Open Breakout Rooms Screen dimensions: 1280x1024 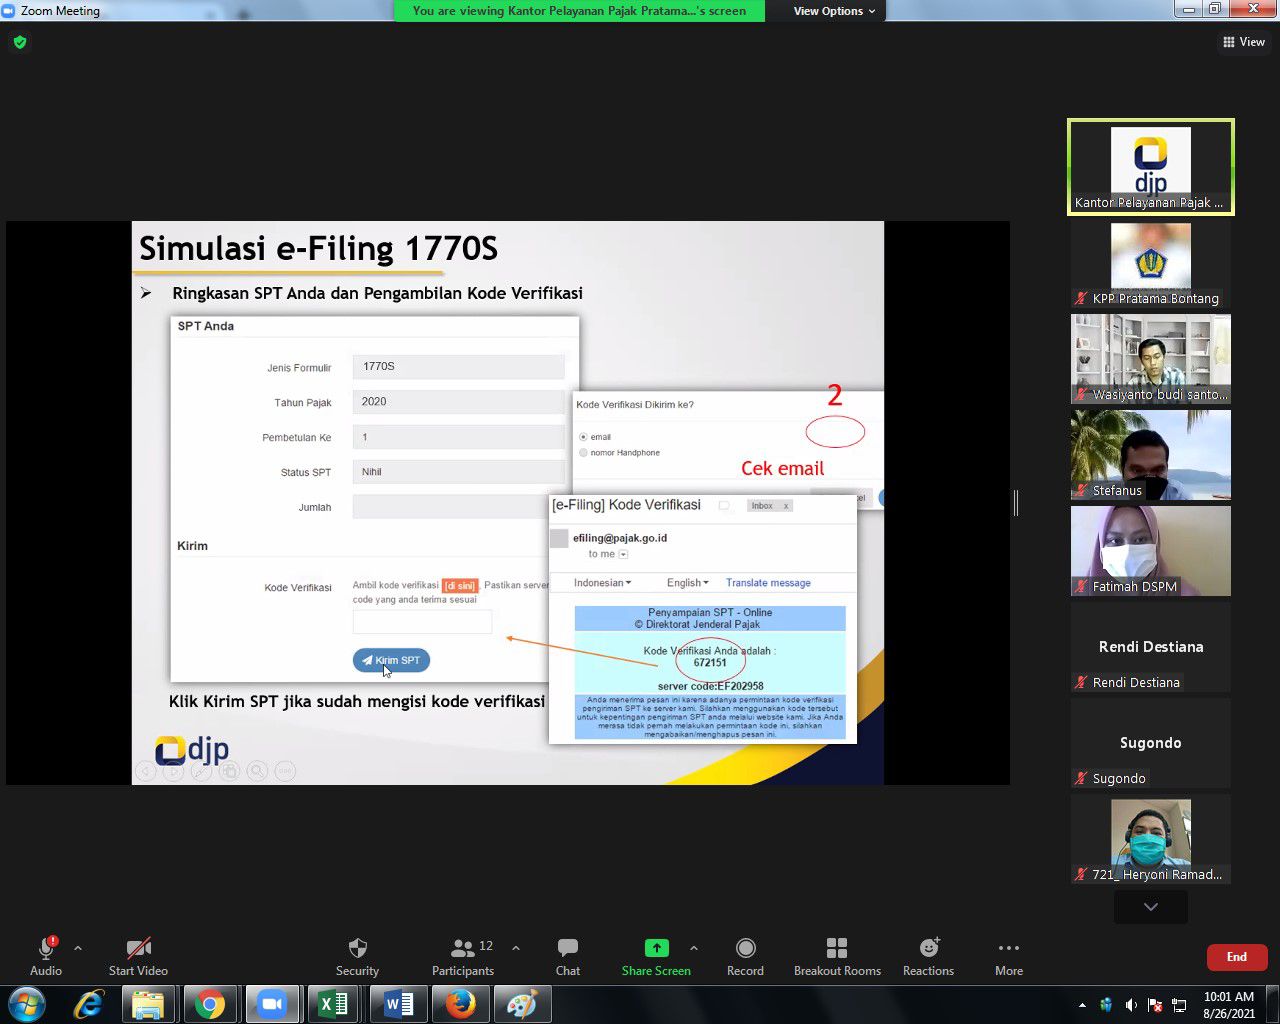coord(837,948)
